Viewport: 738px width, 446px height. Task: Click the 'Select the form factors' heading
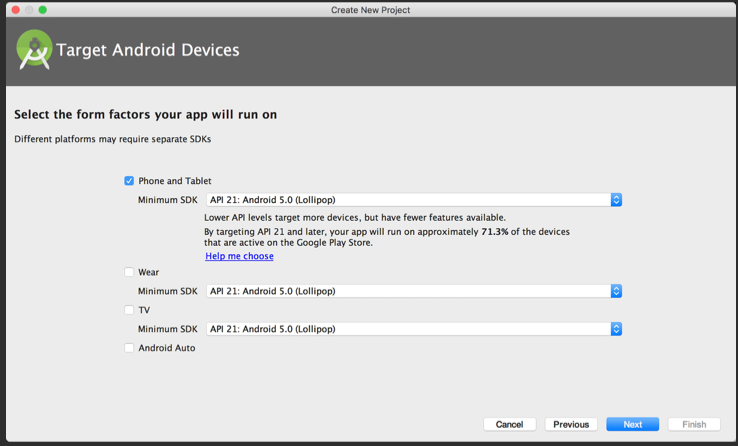(x=145, y=115)
